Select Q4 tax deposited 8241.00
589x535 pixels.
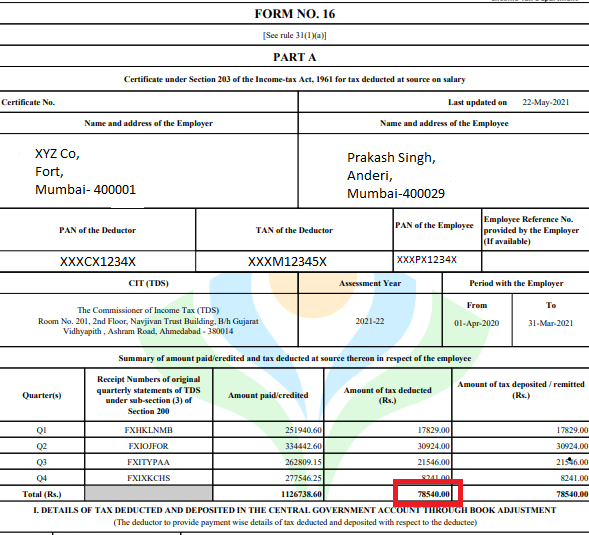tap(574, 478)
